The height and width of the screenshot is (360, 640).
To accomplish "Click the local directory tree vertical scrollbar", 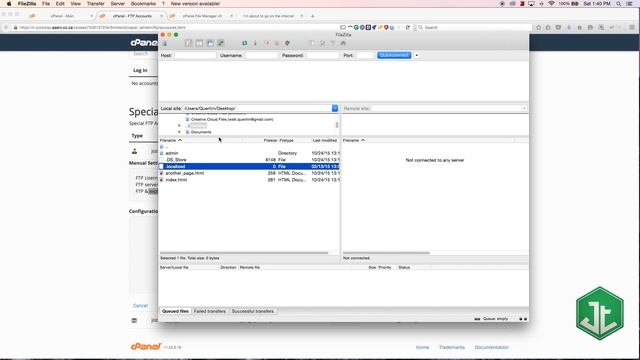I will 337,125.
